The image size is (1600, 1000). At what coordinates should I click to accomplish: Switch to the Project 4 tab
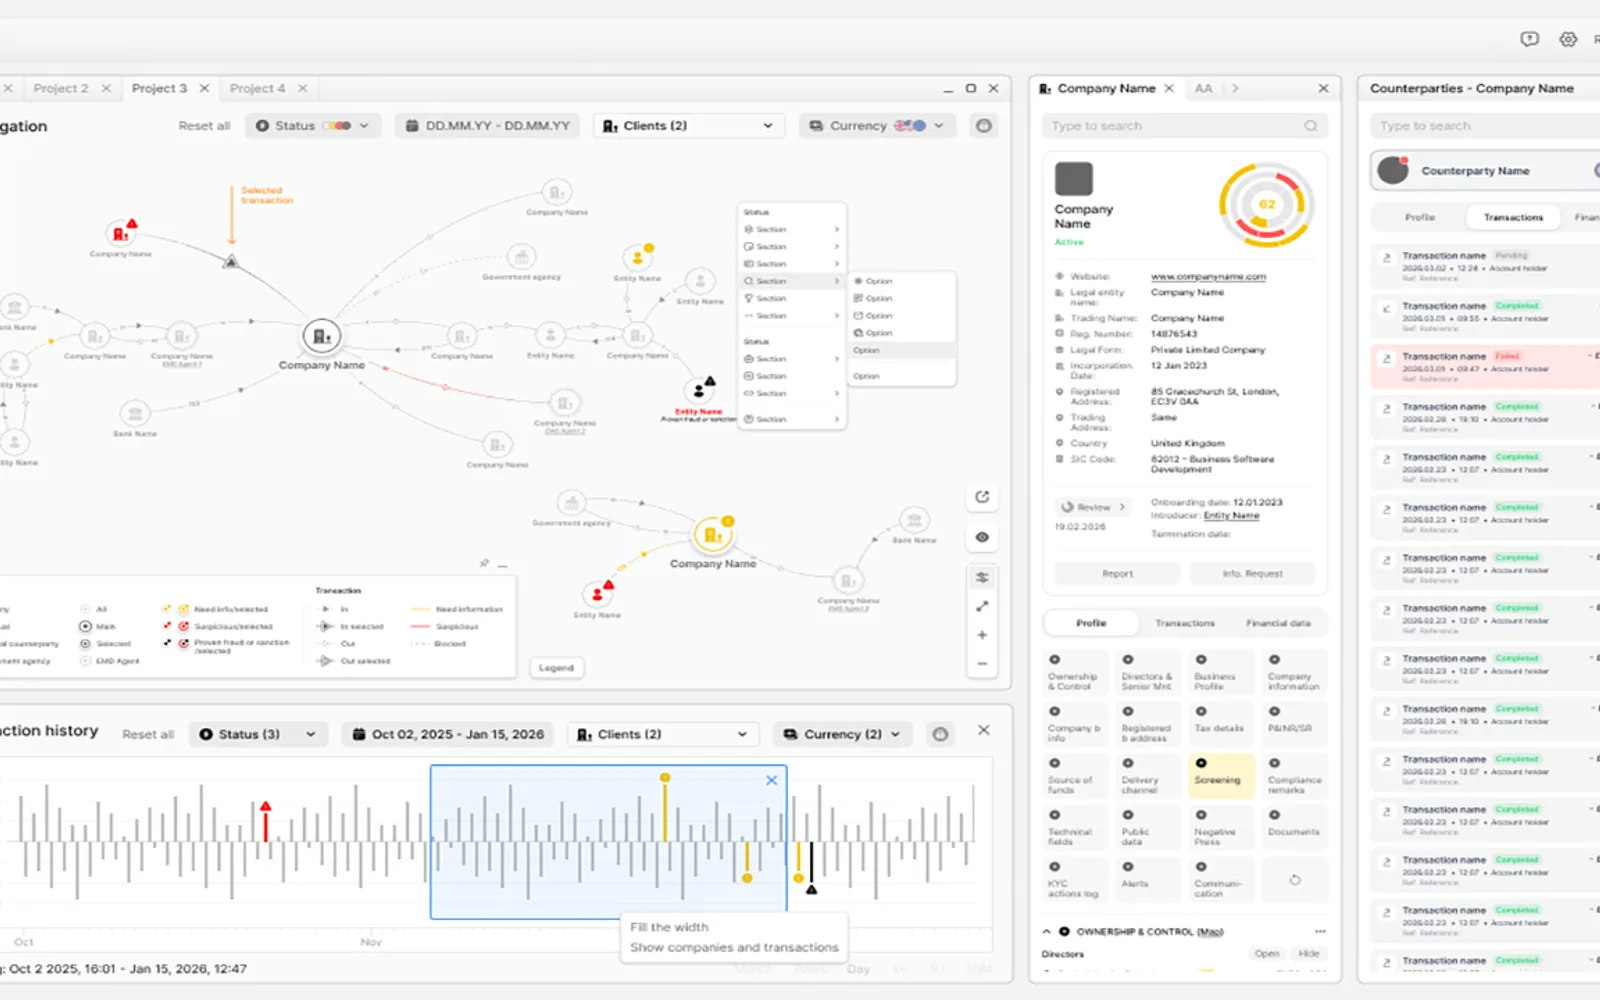[257, 88]
